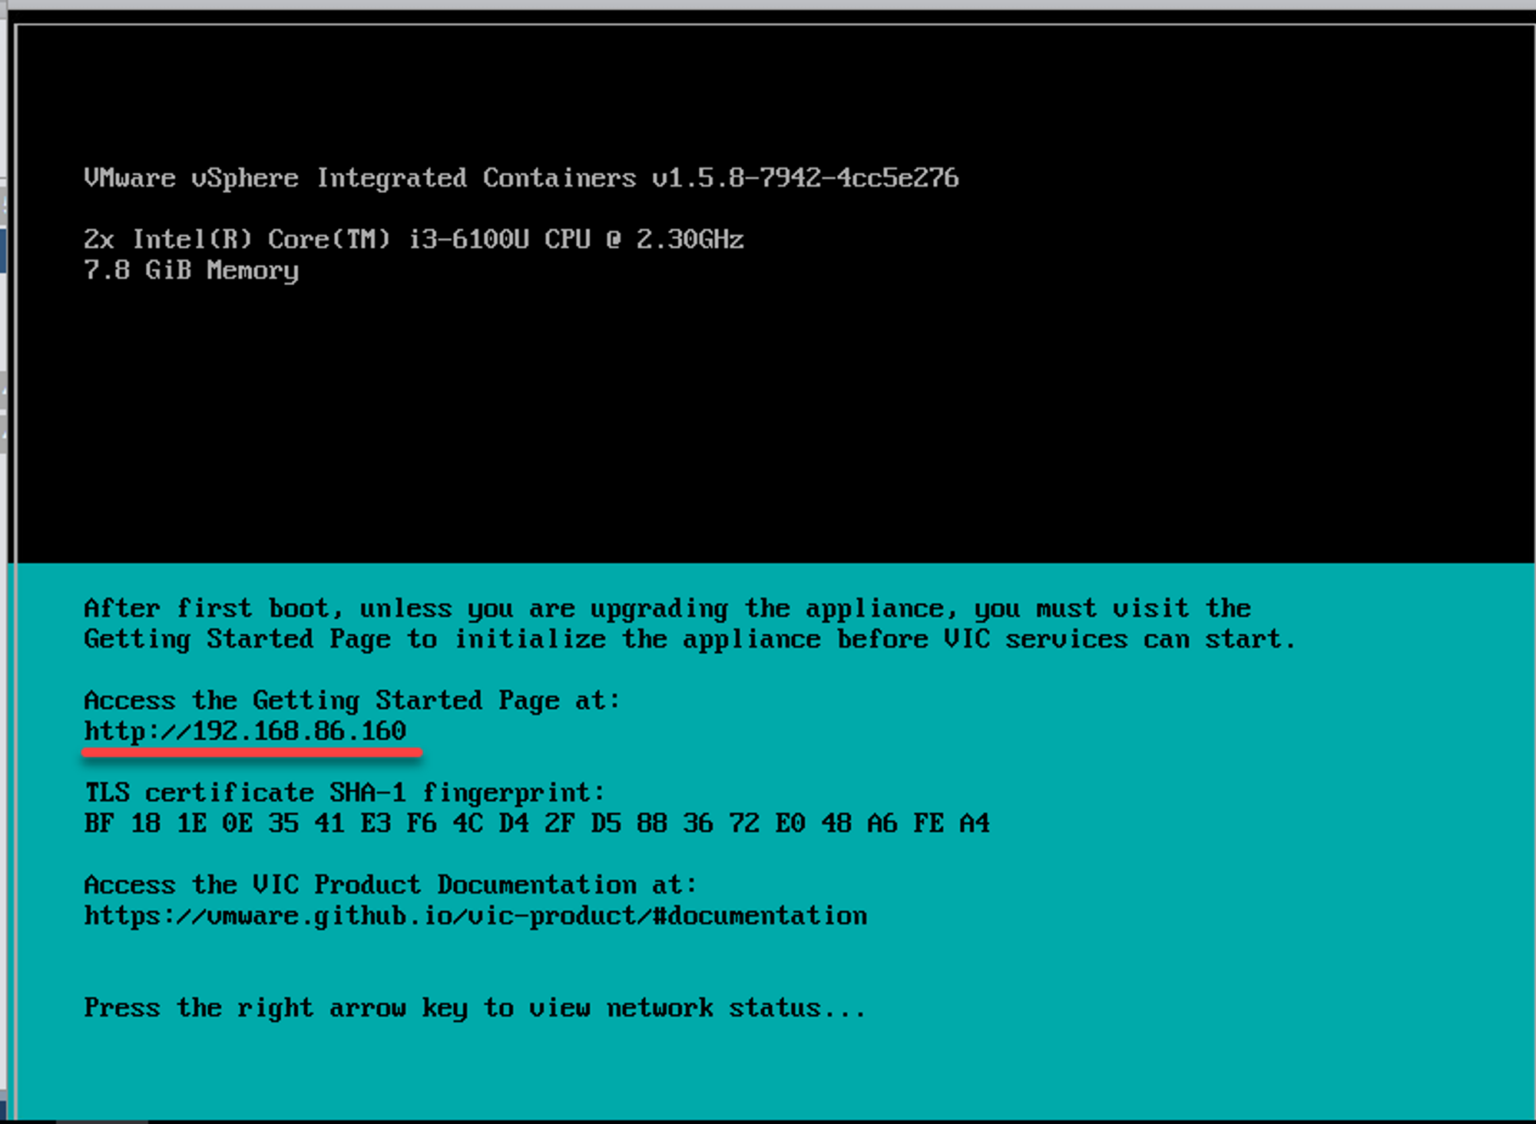This screenshot has height=1124, width=1536.
Task: Click the vmware.github.io vic-product documentation URL
Action: pos(475,916)
